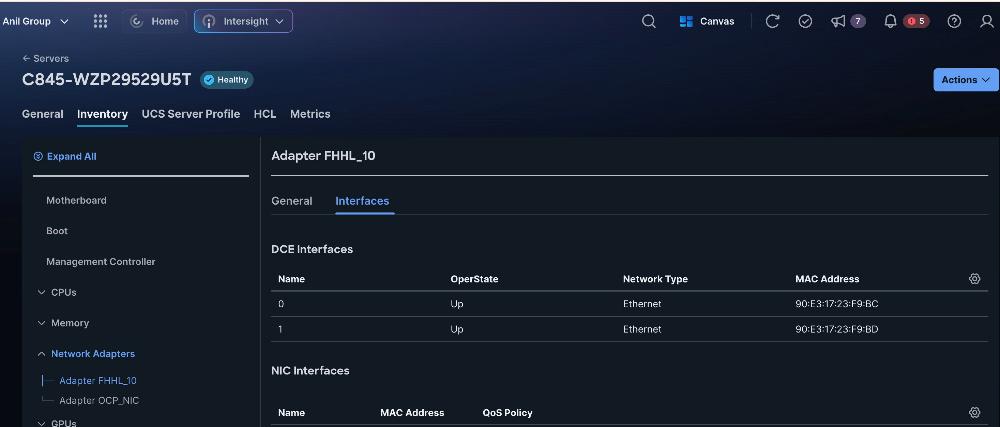The width and height of the screenshot is (1000, 427).
Task: Click the red alerts badge showing 5
Action: [x=916, y=22]
